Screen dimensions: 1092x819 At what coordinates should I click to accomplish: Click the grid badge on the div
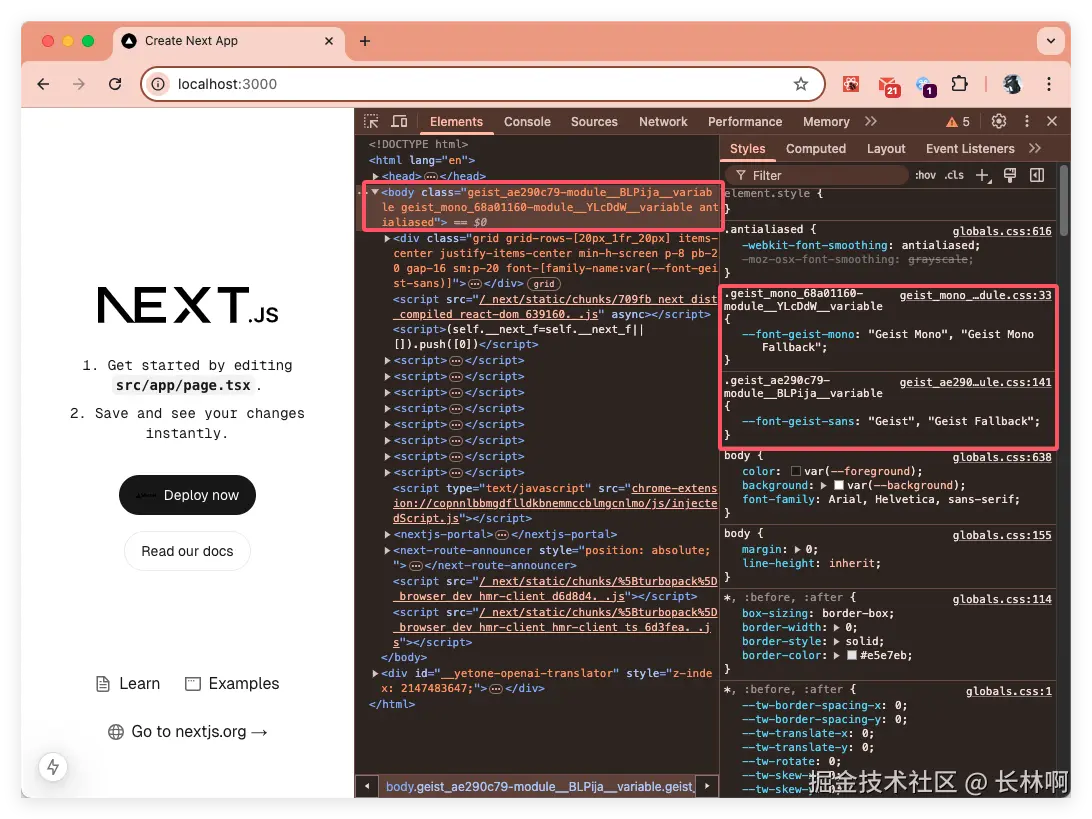point(544,284)
